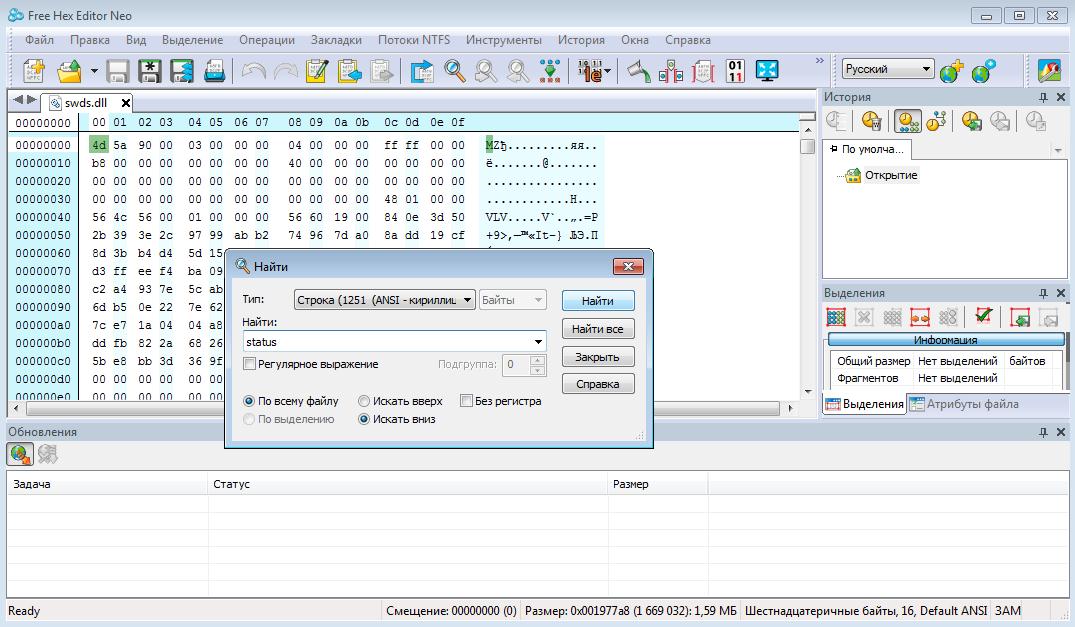1075x627 pixels.
Task: Click the Undo arrow icon
Action: 254,71
